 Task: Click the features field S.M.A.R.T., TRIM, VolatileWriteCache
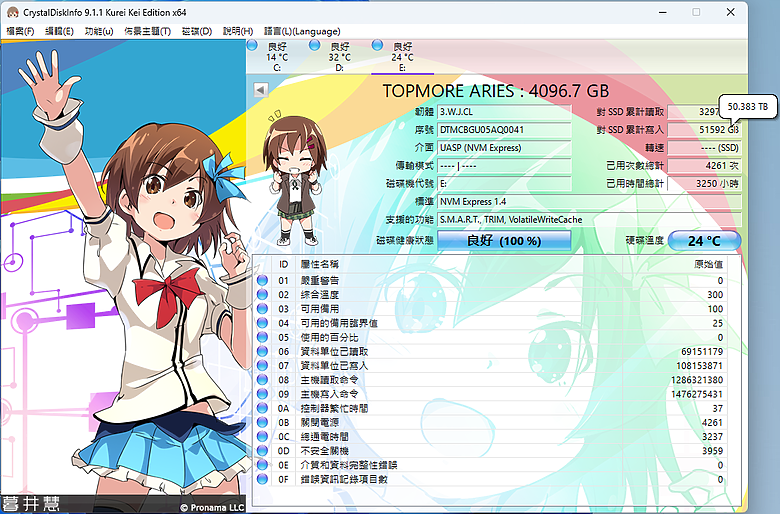point(589,219)
